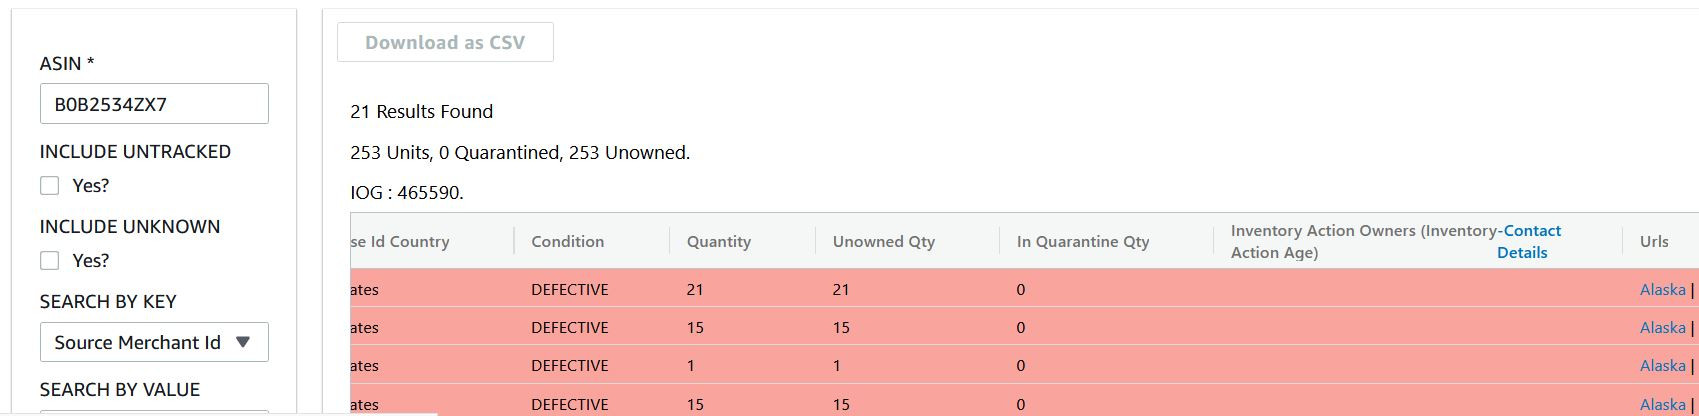This screenshot has width=1699, height=416.
Task: Select the Unowned Qty column header
Action: pyautogui.click(x=883, y=241)
